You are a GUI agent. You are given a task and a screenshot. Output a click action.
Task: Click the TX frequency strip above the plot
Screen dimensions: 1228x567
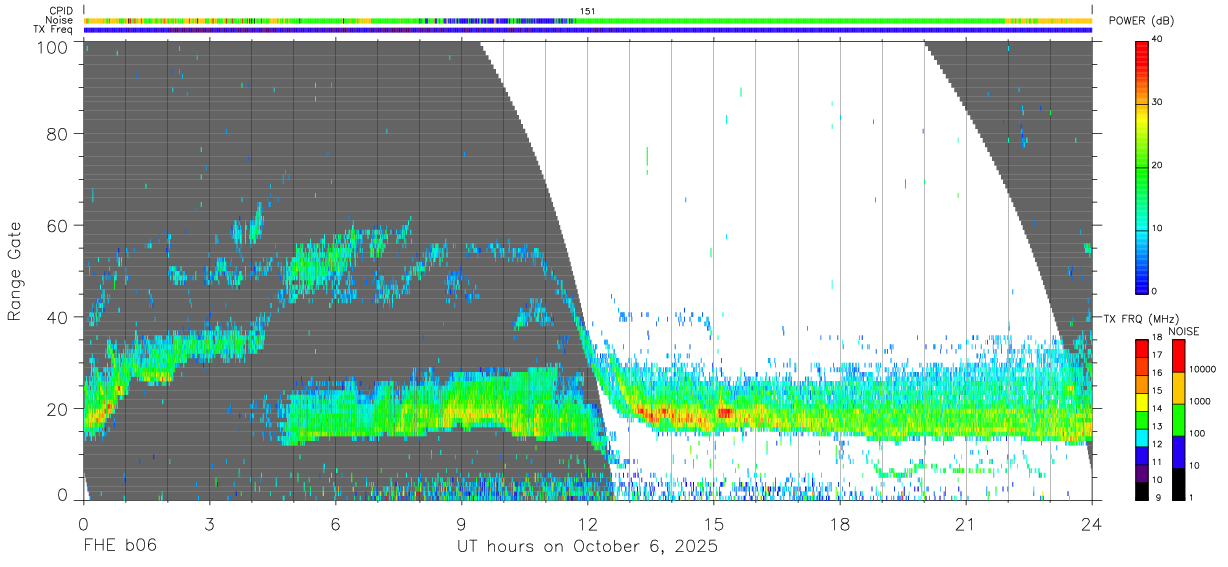pyautogui.click(x=588, y=30)
